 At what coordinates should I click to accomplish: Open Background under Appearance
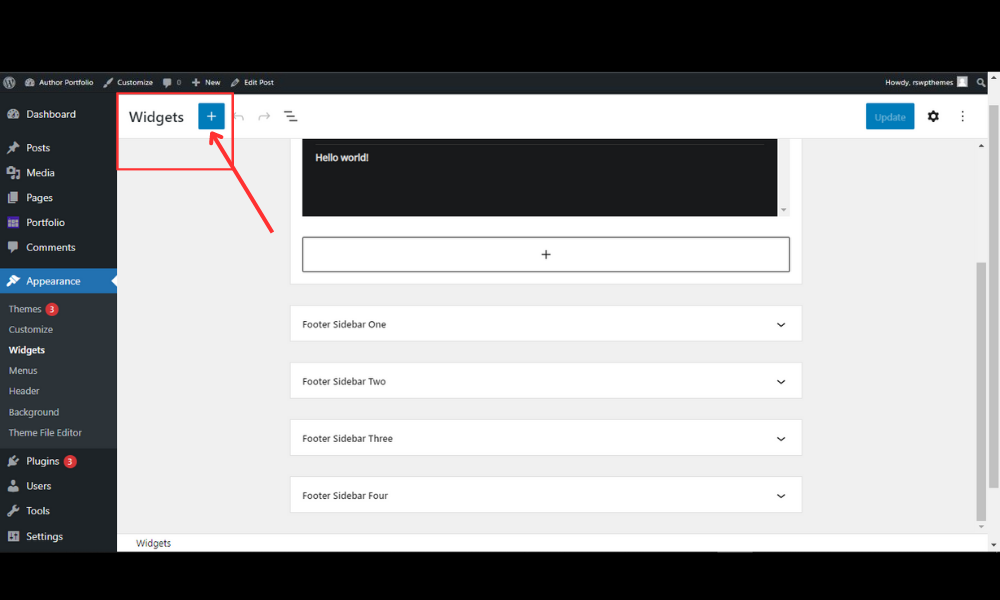pos(34,412)
